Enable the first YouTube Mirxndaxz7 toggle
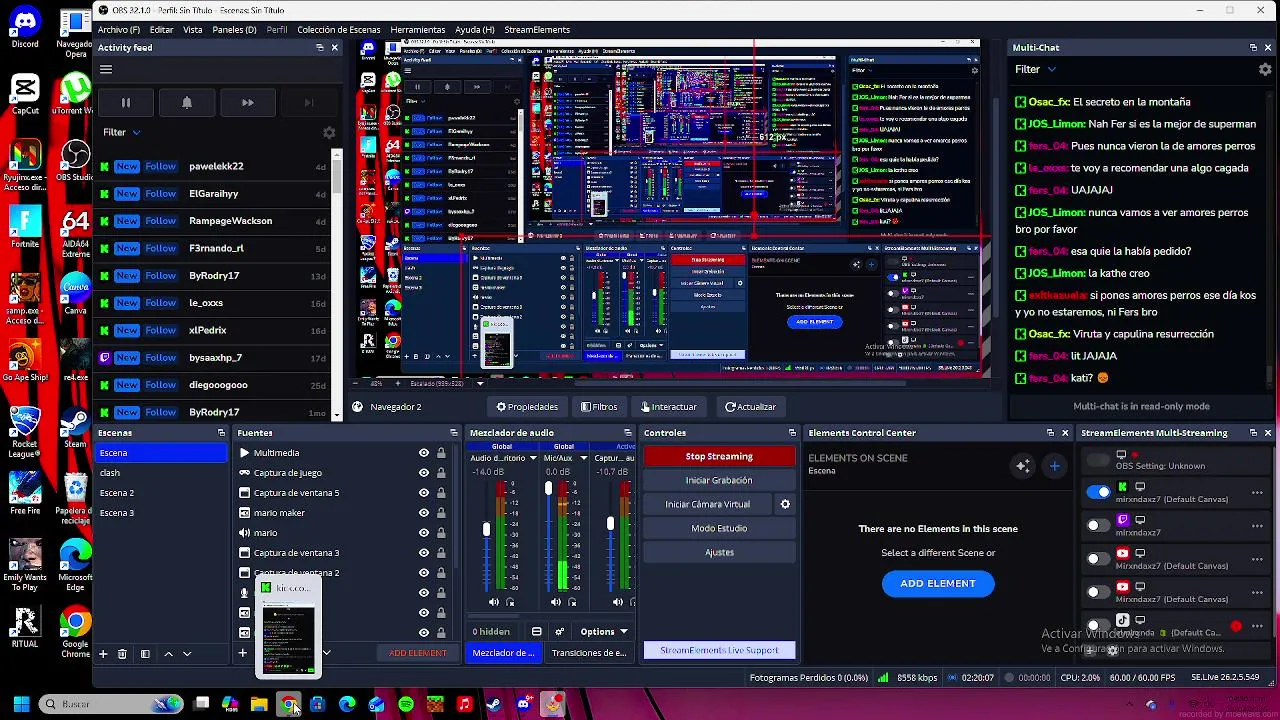The height and width of the screenshot is (720, 1280). [1098, 559]
